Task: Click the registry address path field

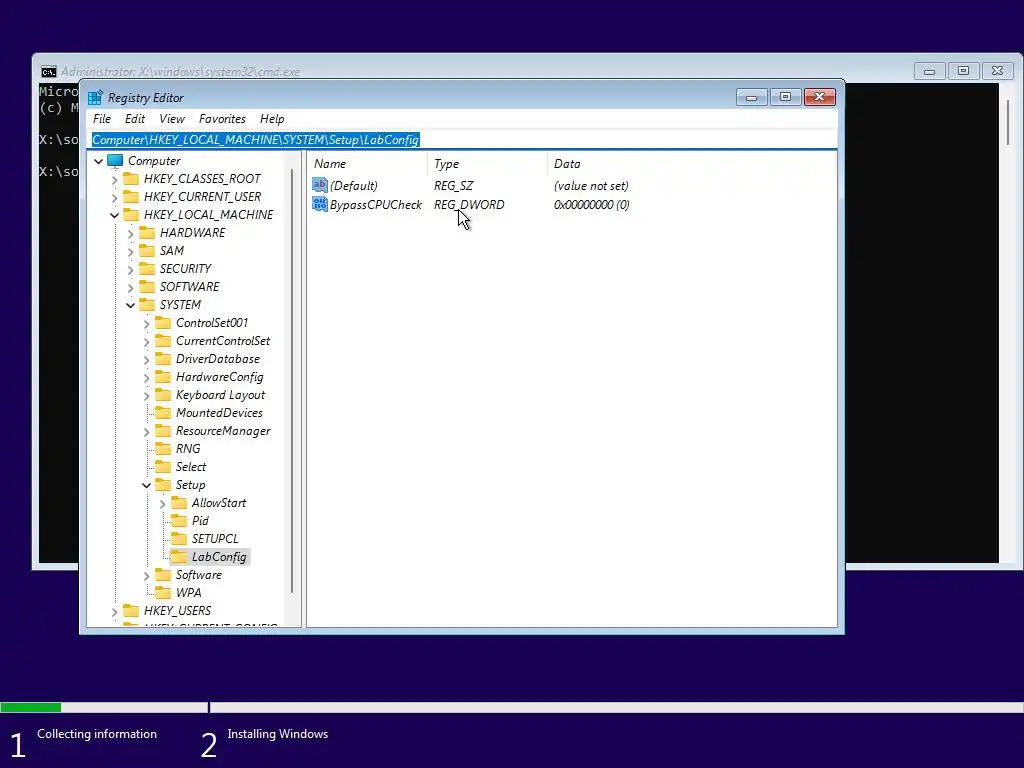Action: (462, 140)
